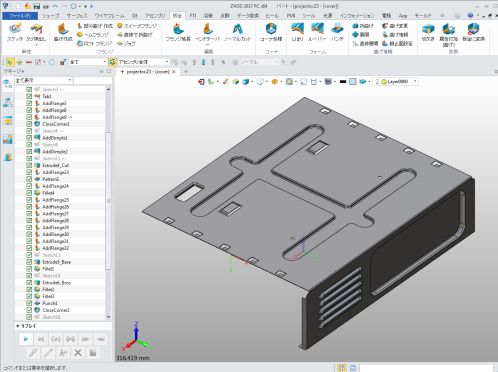The width and height of the screenshot is (498, 372).
Task: Select AddFlange32 in the history tree
Action: point(55,248)
